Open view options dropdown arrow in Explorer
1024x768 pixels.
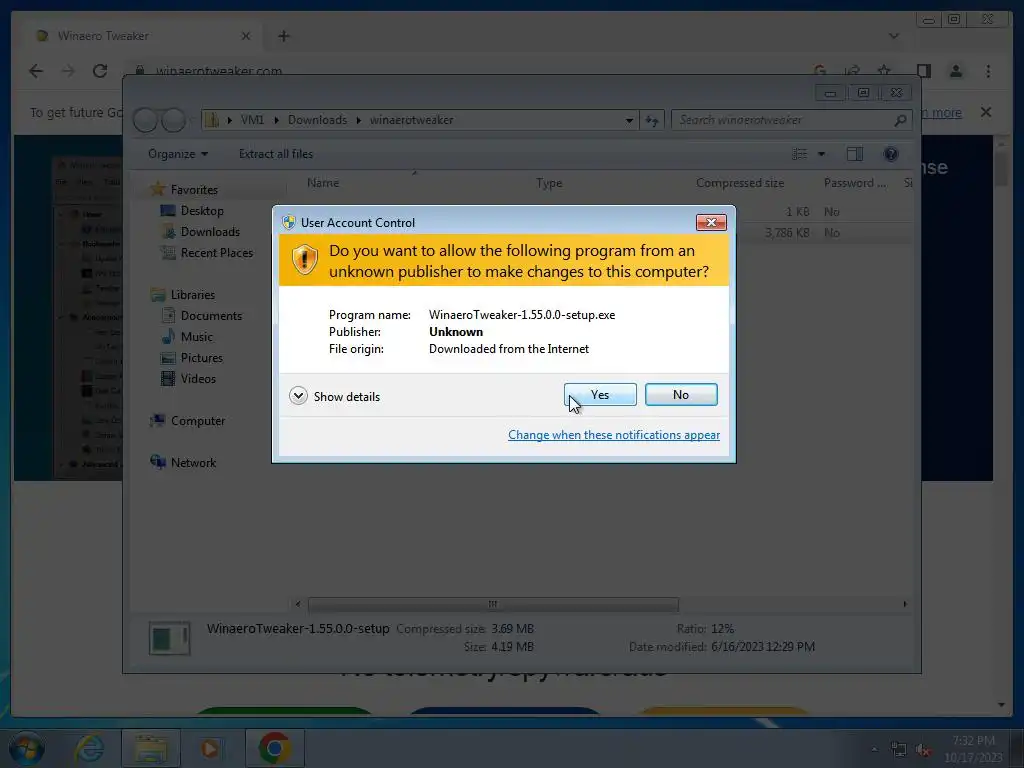(x=821, y=154)
